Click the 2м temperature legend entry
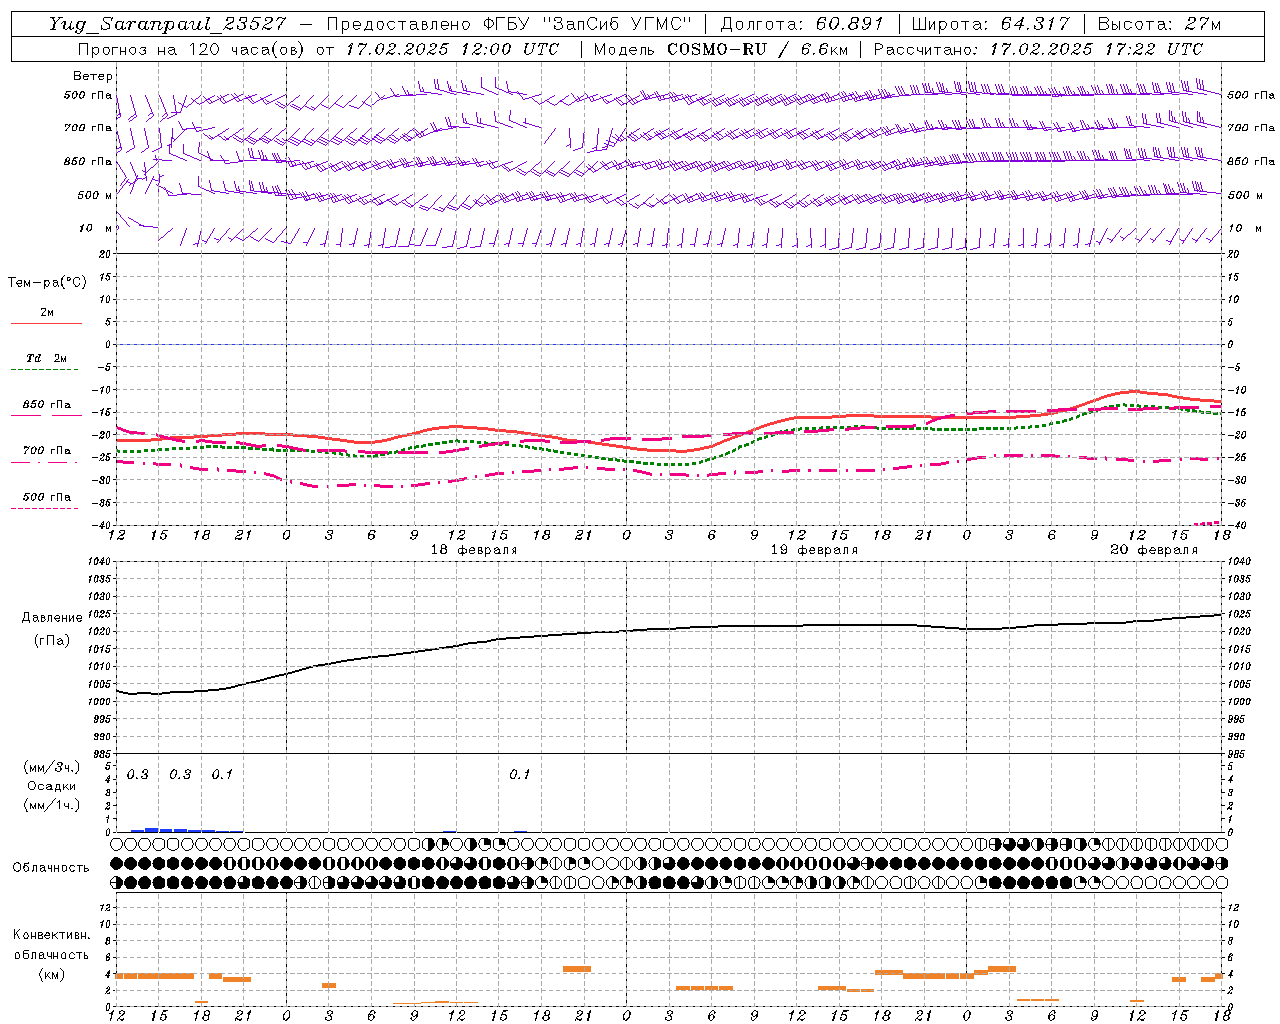1280x1024 pixels. click(x=47, y=313)
